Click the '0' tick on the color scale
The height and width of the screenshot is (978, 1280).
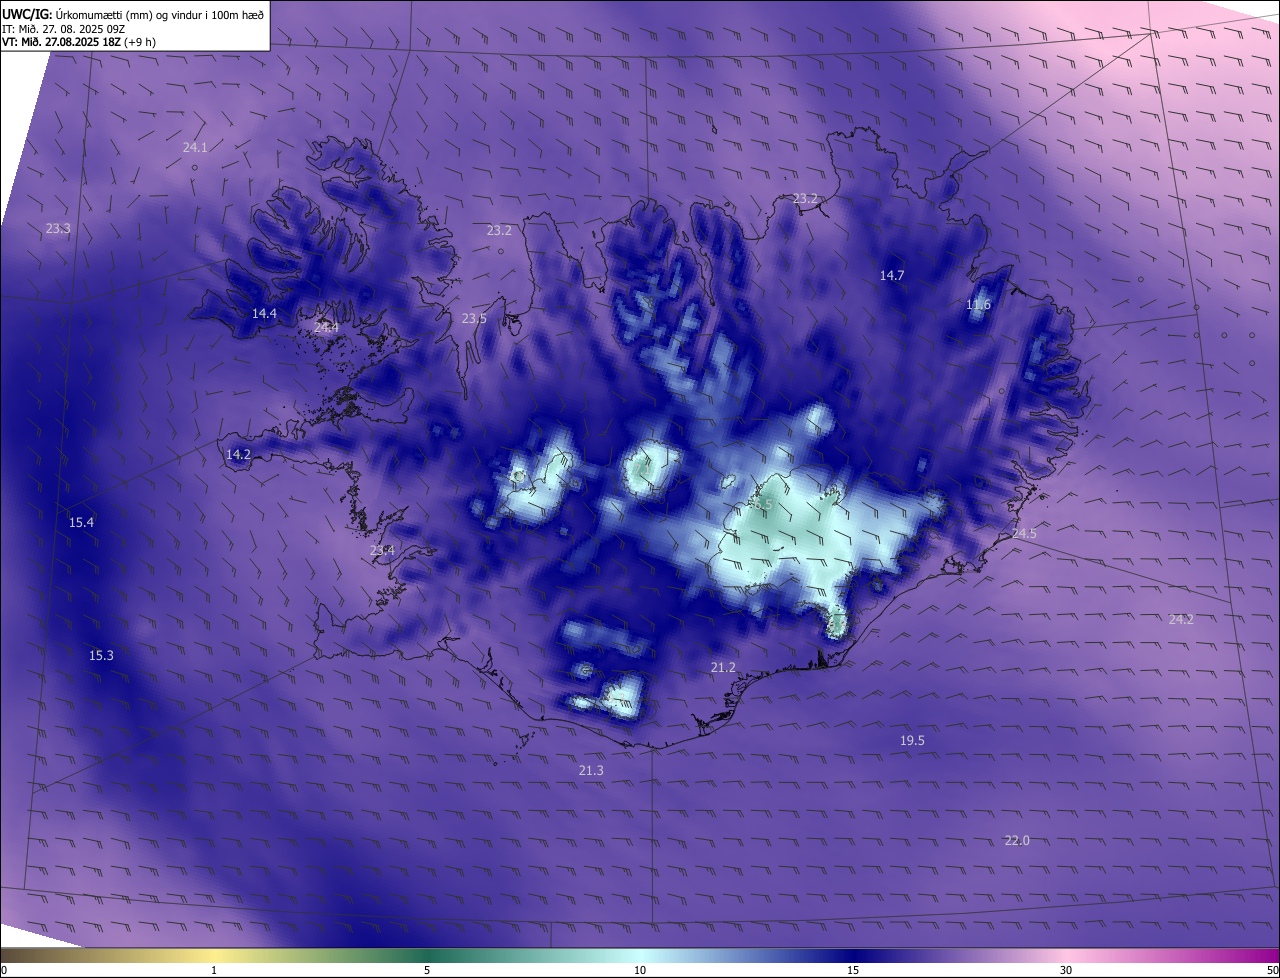pyautogui.click(x=4, y=970)
